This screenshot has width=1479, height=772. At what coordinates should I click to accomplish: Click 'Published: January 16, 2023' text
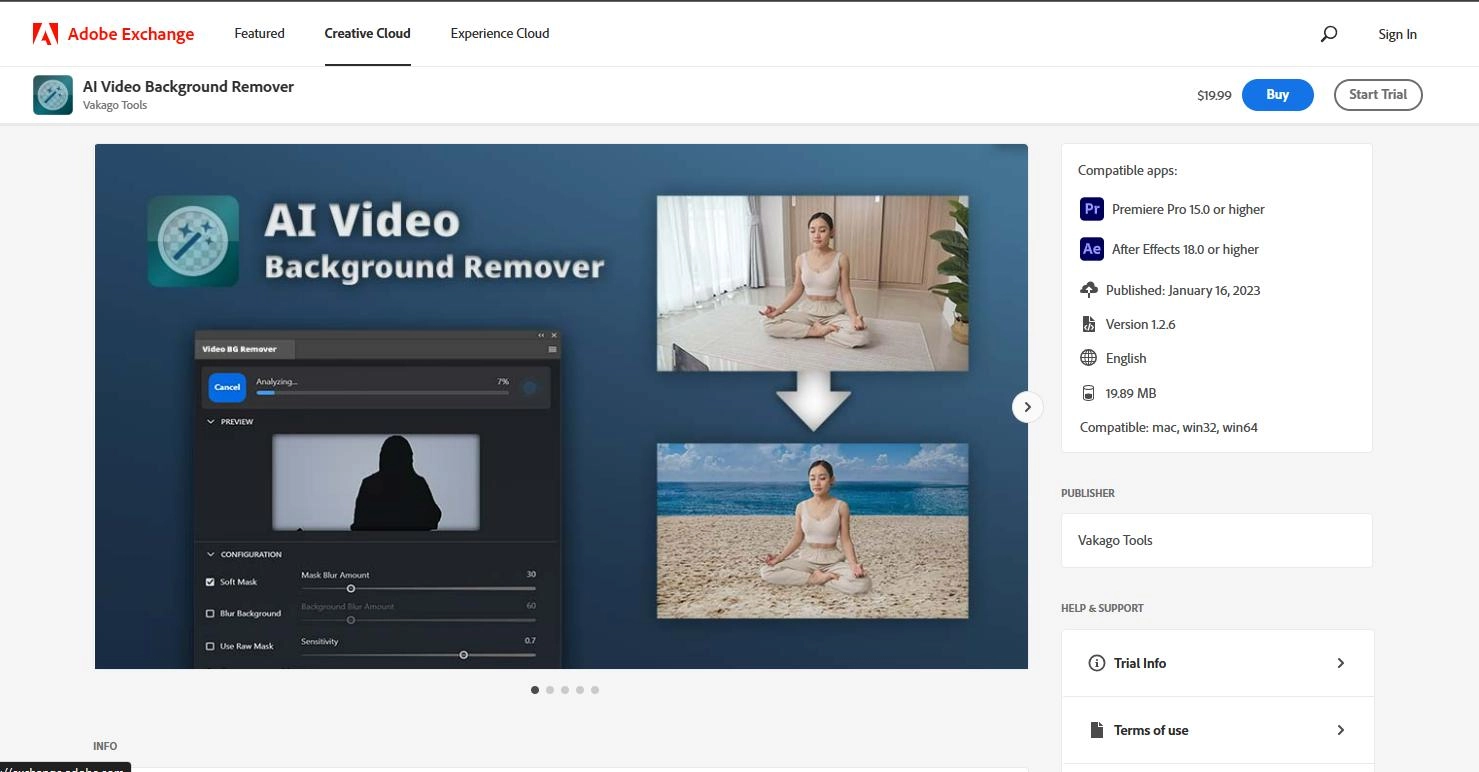[x=1183, y=290]
